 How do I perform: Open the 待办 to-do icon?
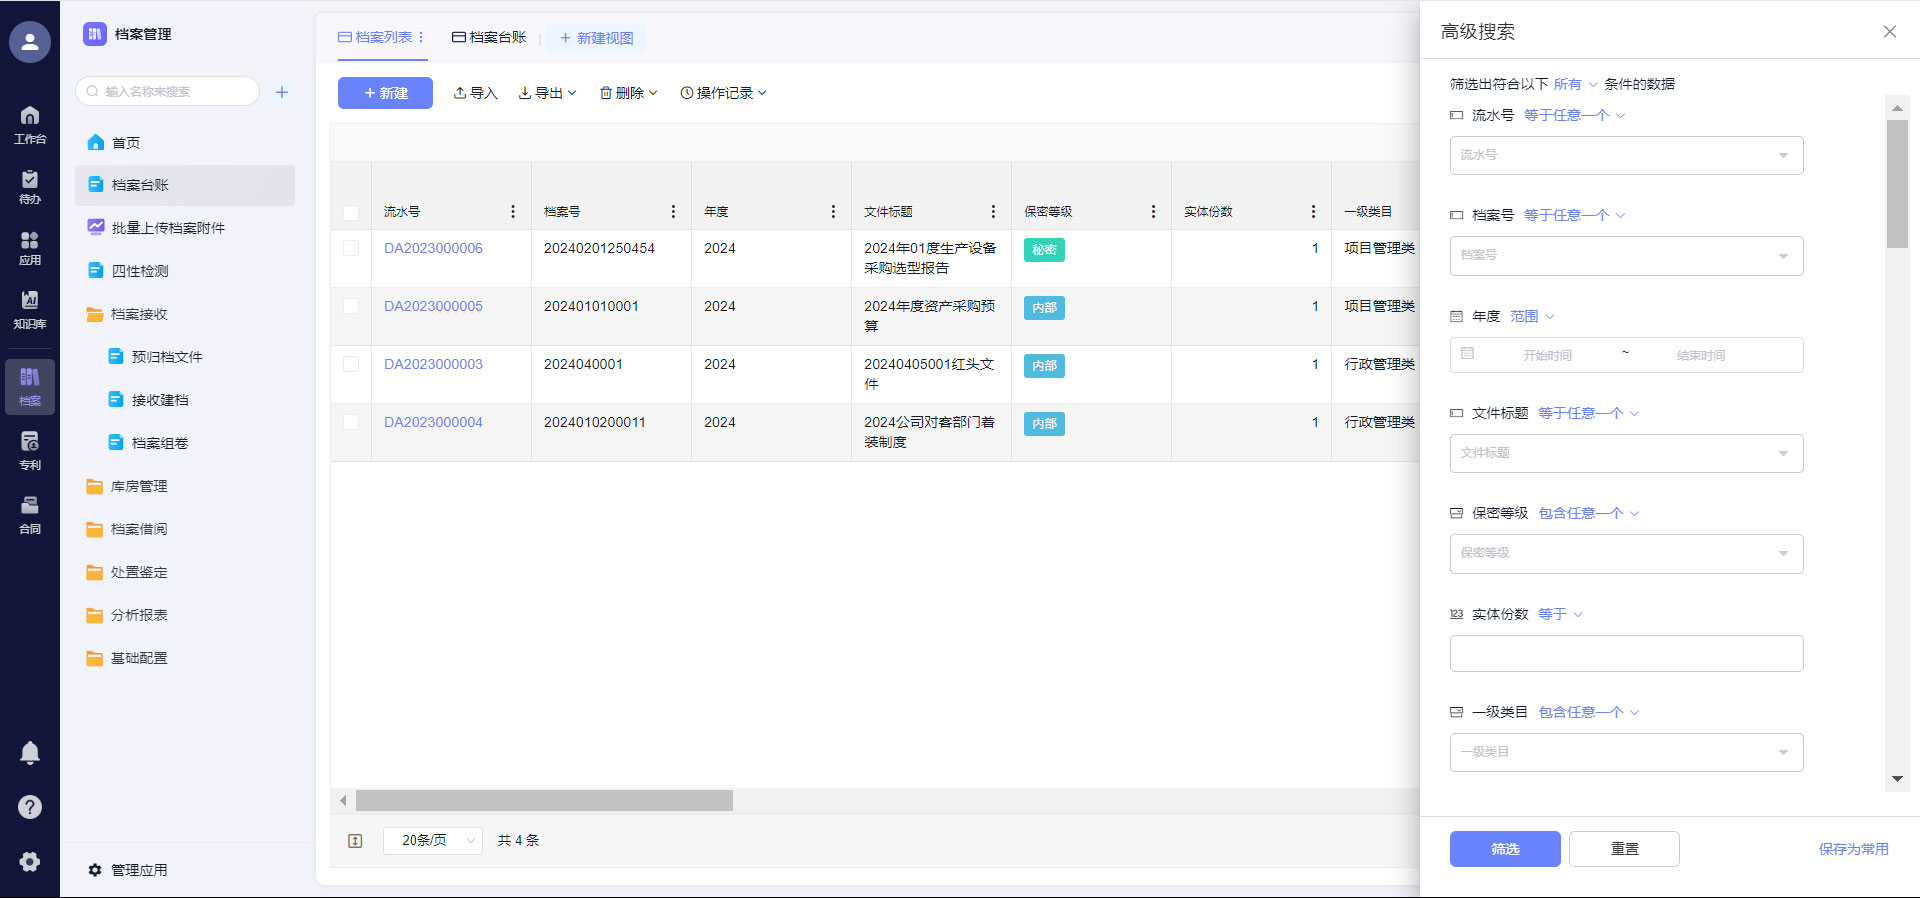pos(30,186)
